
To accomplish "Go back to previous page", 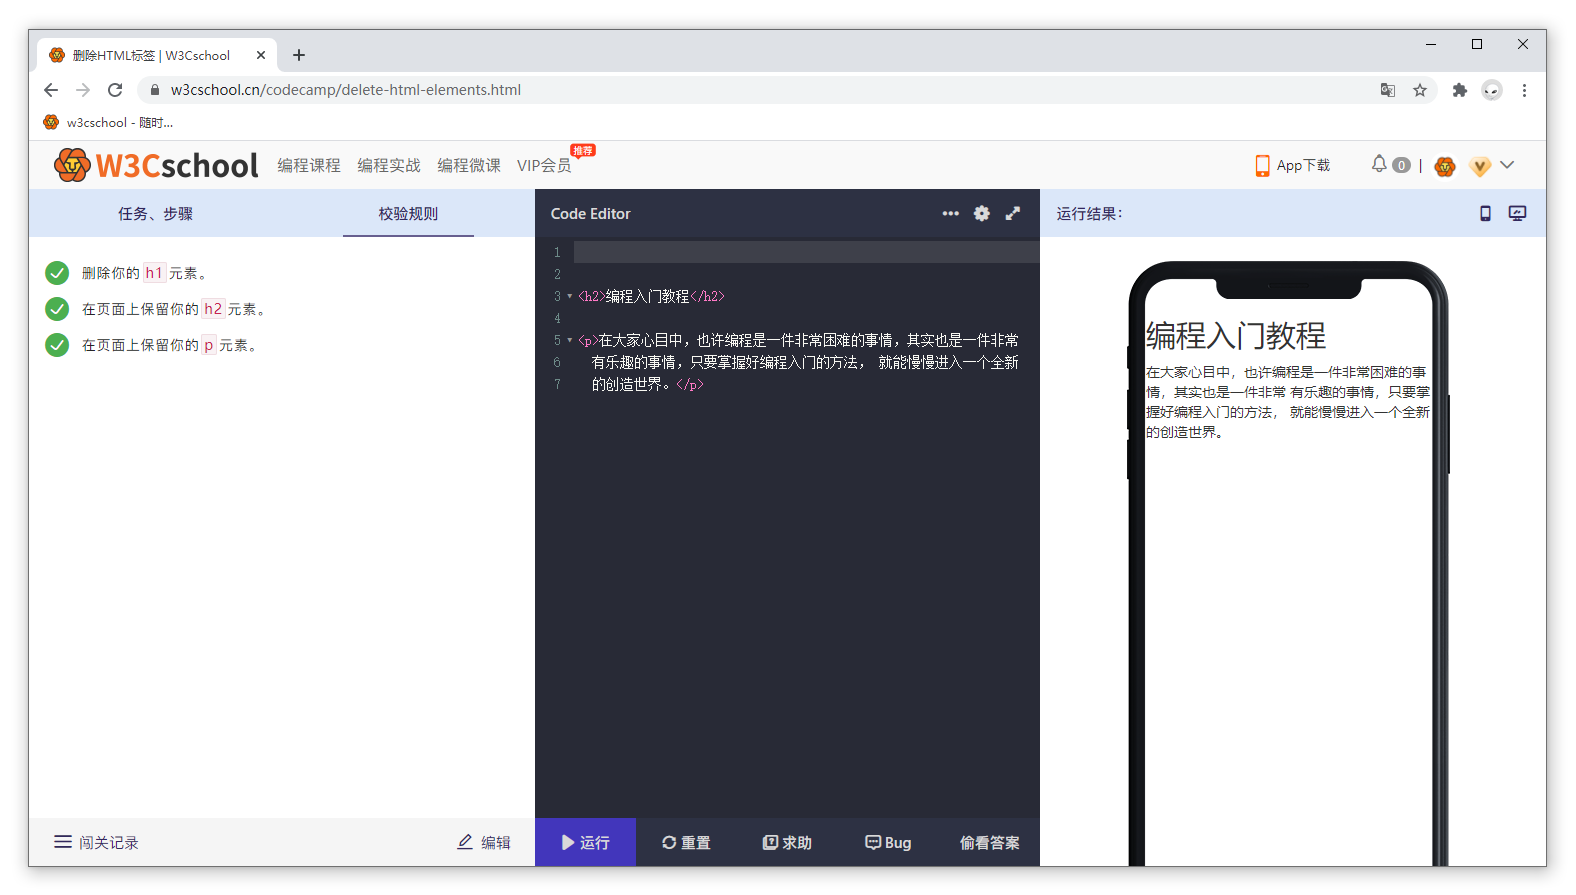I will point(51,90).
